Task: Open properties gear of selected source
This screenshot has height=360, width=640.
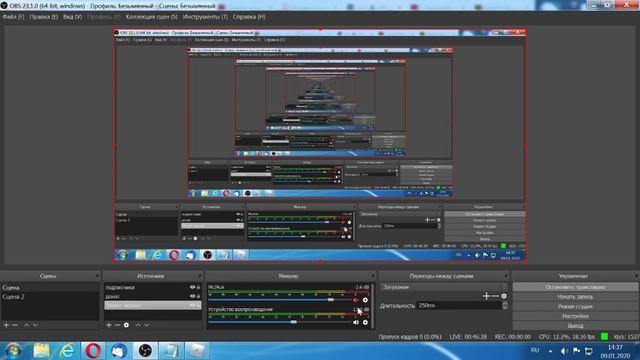Action: click(127, 325)
